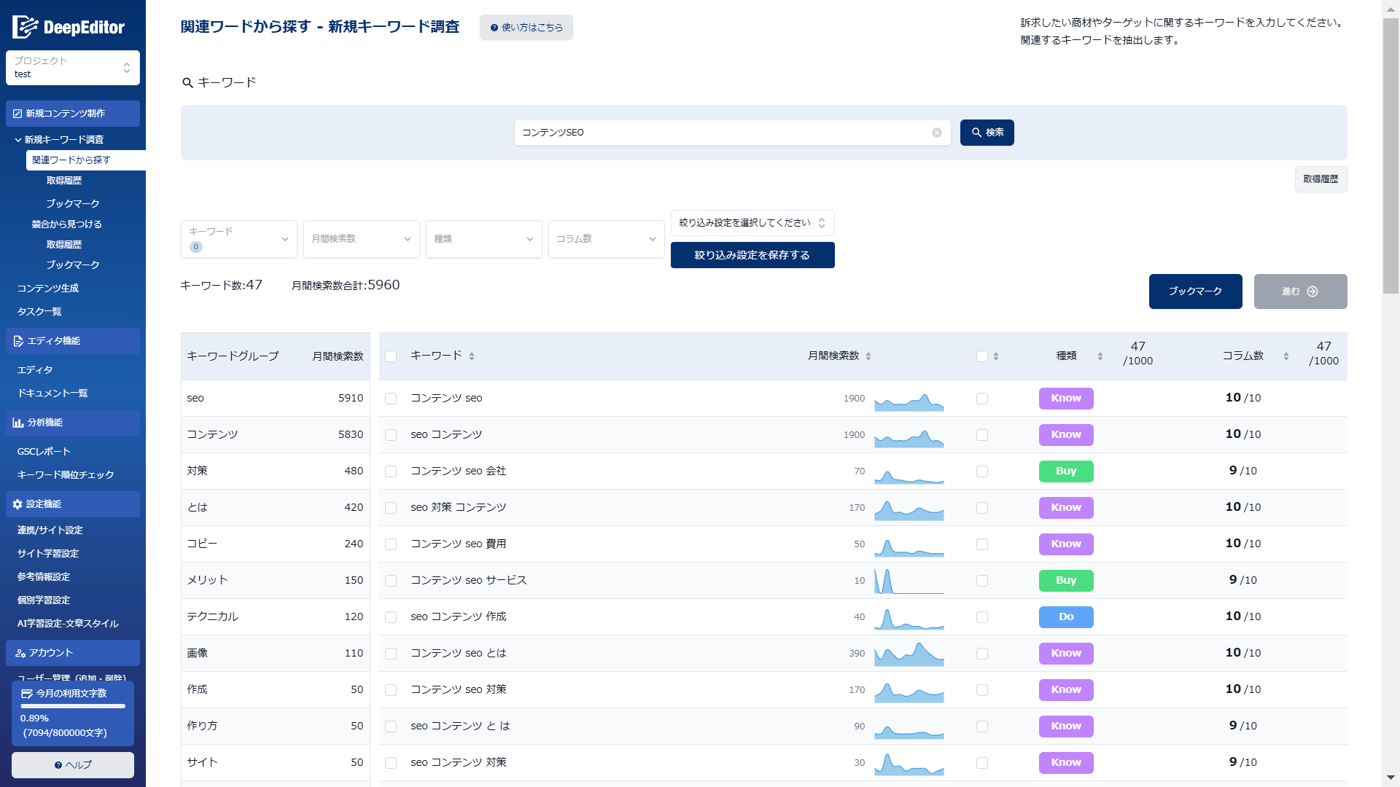Click the Buy tag for コンテンツ seo 会社
This screenshot has height=787, width=1400.
[1066, 471]
